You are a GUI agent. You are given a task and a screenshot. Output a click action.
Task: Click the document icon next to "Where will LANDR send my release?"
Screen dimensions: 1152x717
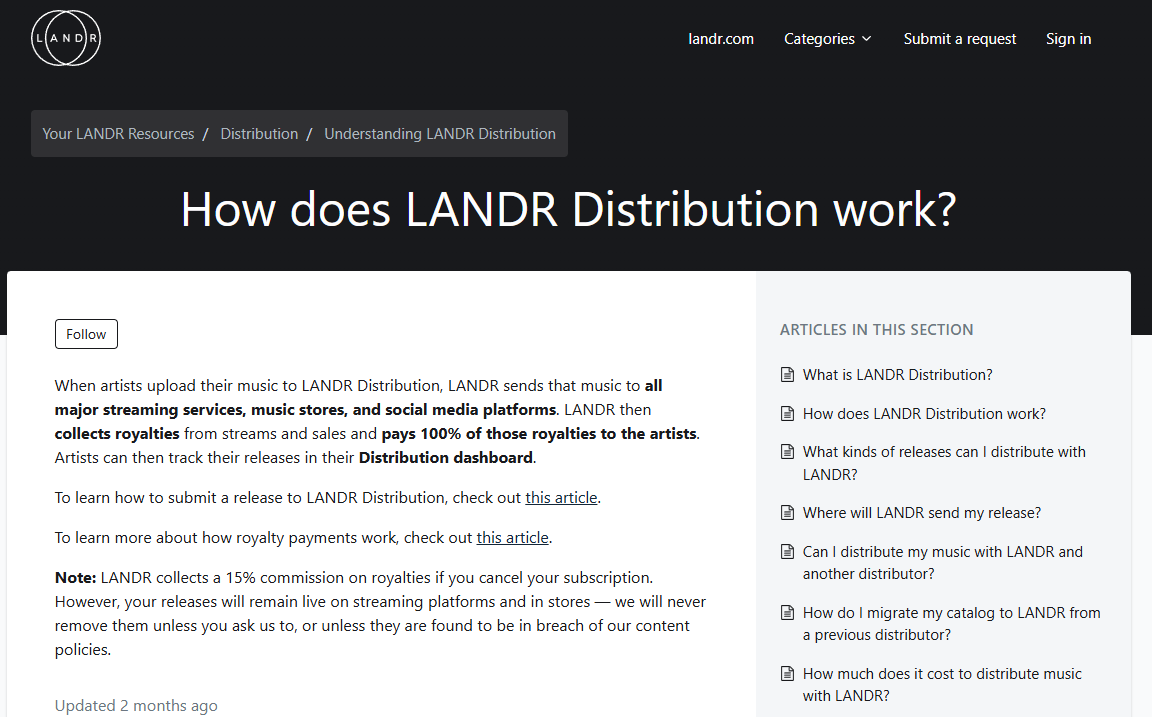tap(786, 512)
